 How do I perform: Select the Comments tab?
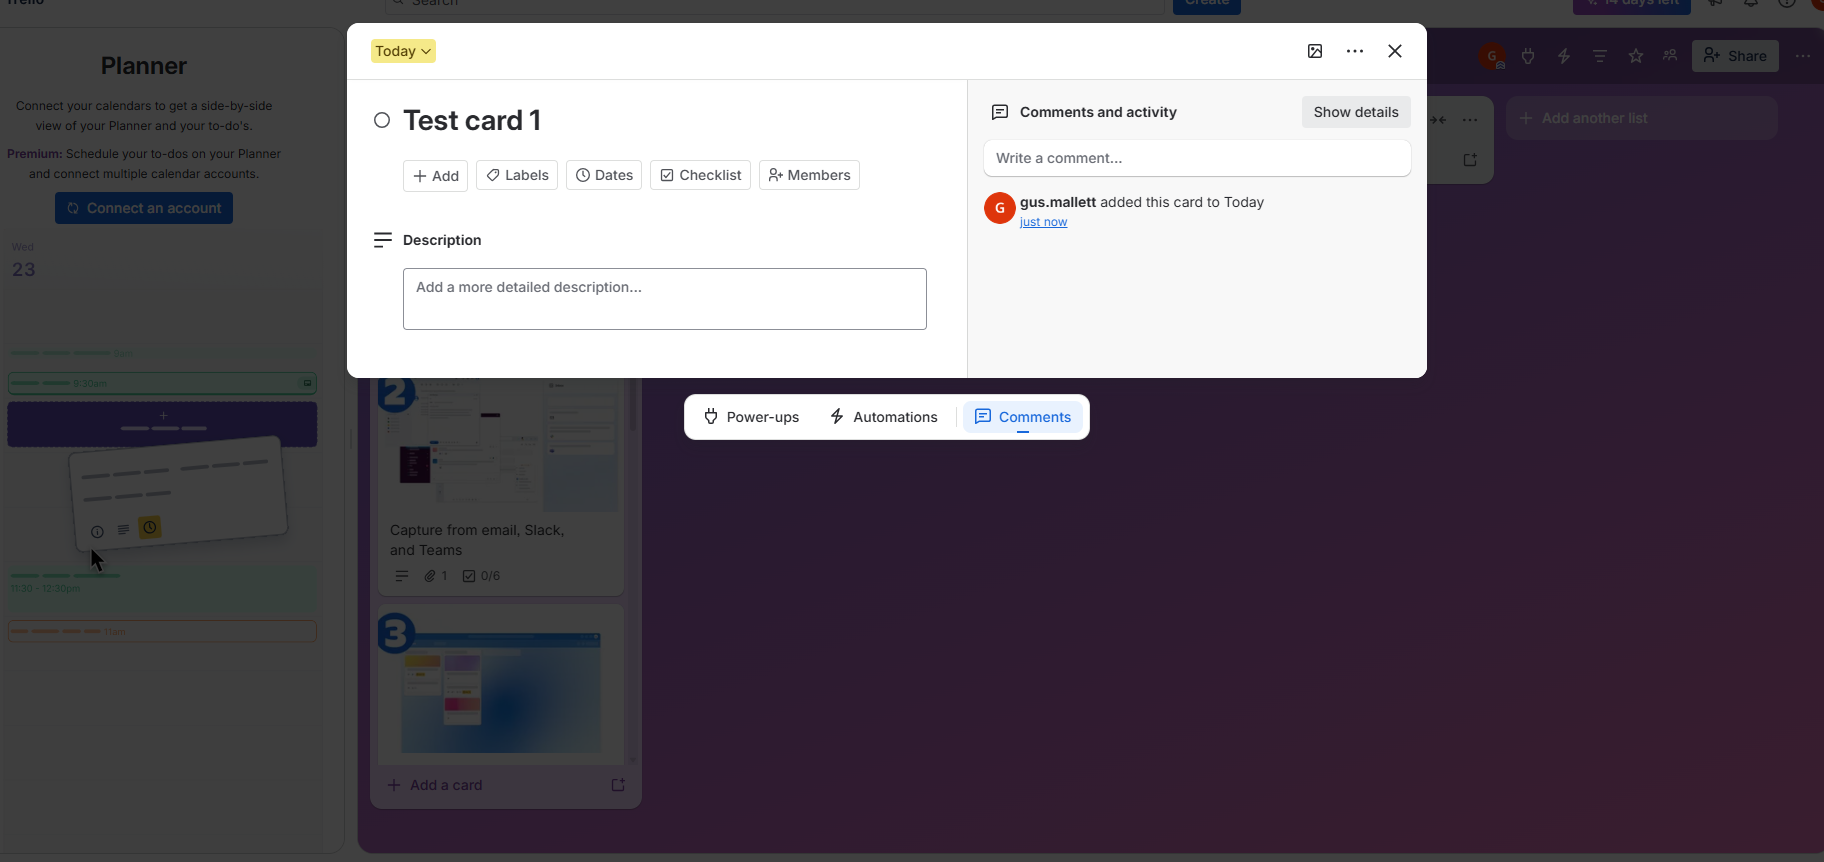1023,417
